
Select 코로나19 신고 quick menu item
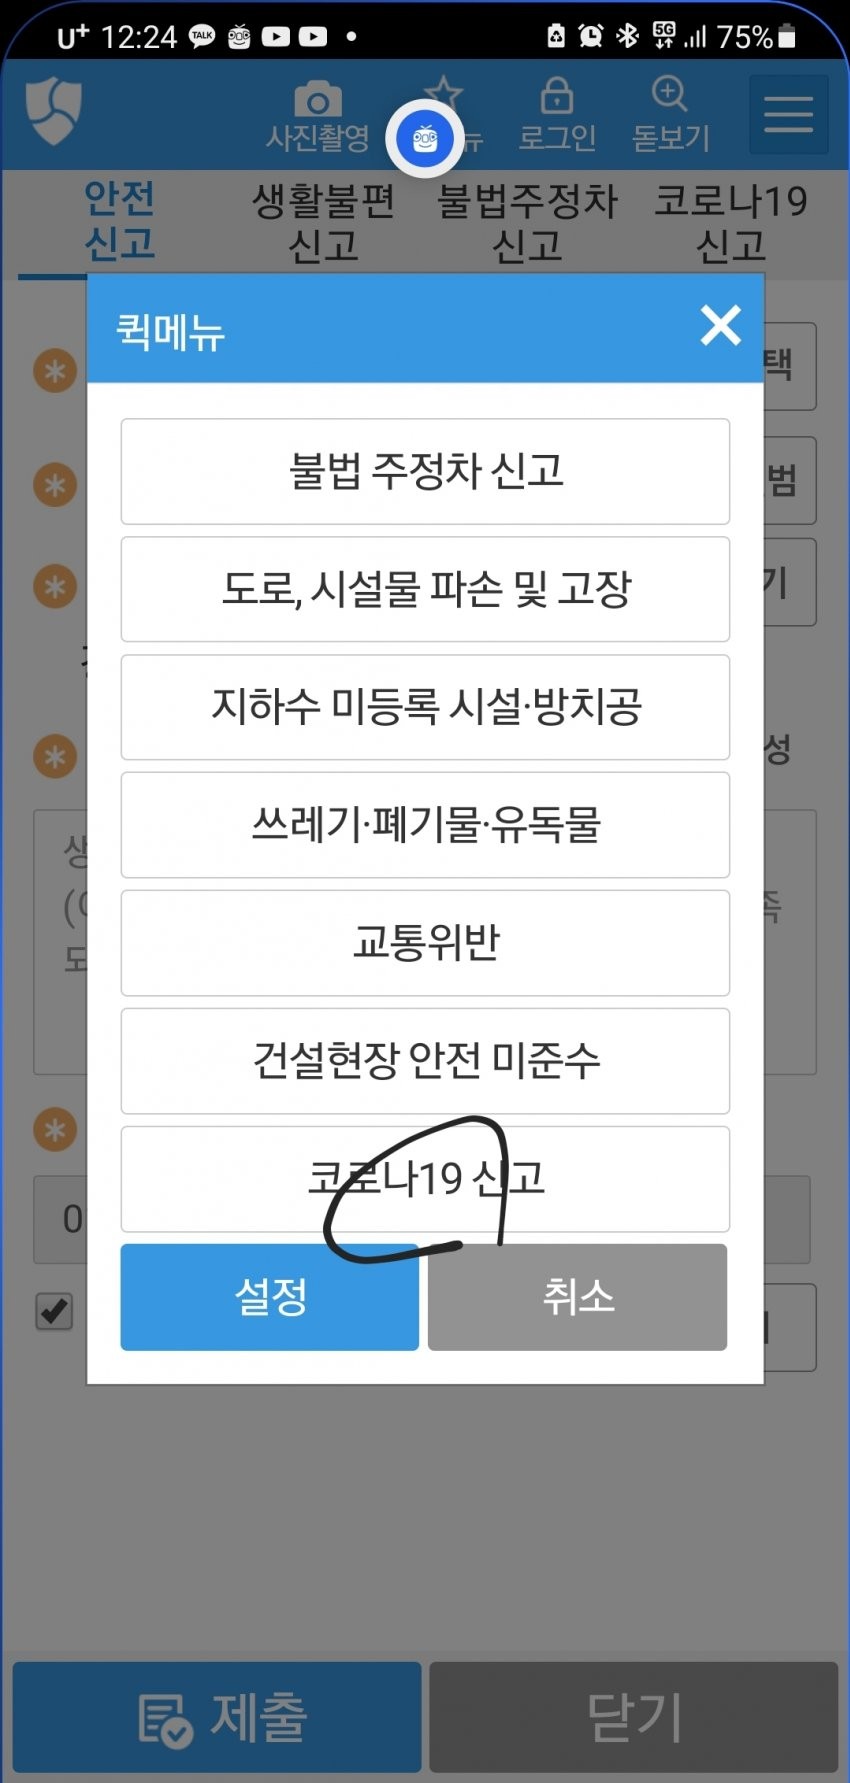(x=425, y=1179)
